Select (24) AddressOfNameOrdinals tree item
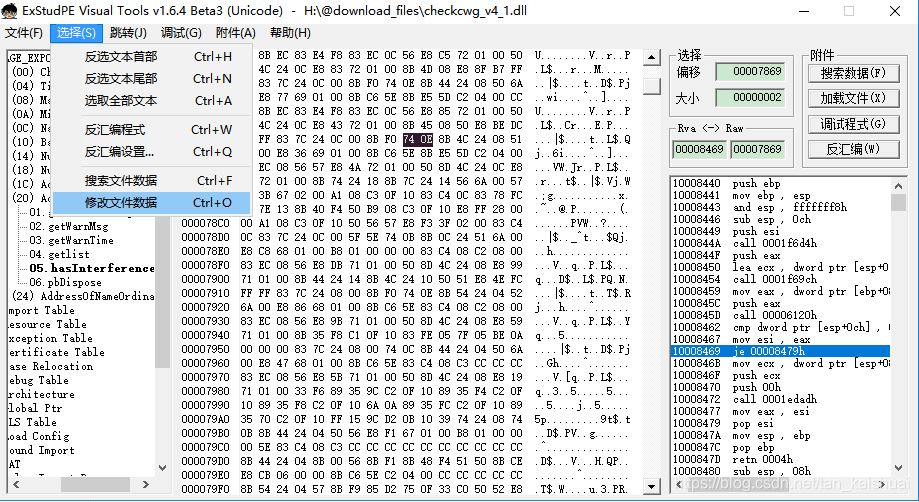Viewport: 919px width, 502px height. (83, 296)
